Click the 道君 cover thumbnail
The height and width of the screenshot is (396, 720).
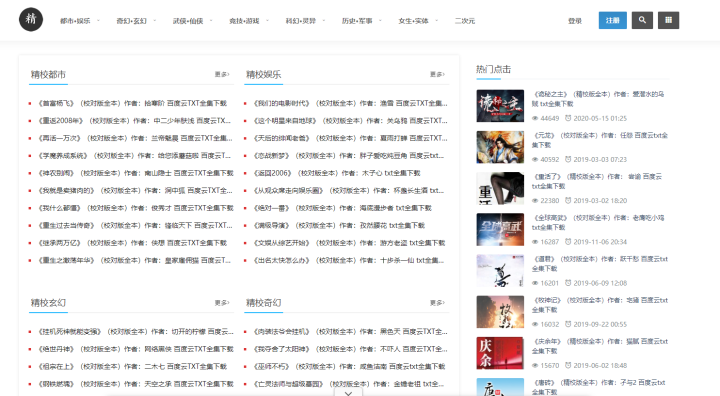tap(500, 271)
